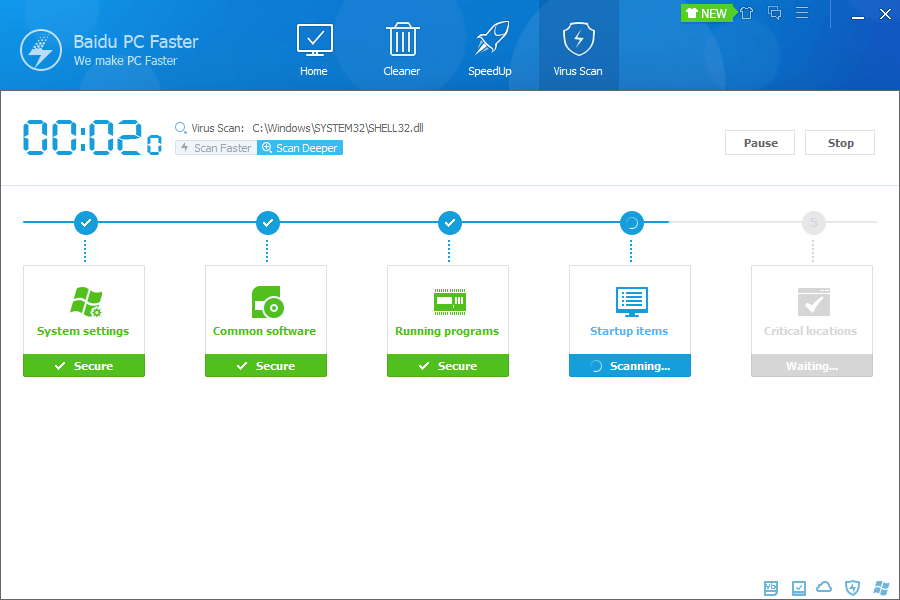
Task: Switch to Scan Faster mode
Action: click(216, 148)
